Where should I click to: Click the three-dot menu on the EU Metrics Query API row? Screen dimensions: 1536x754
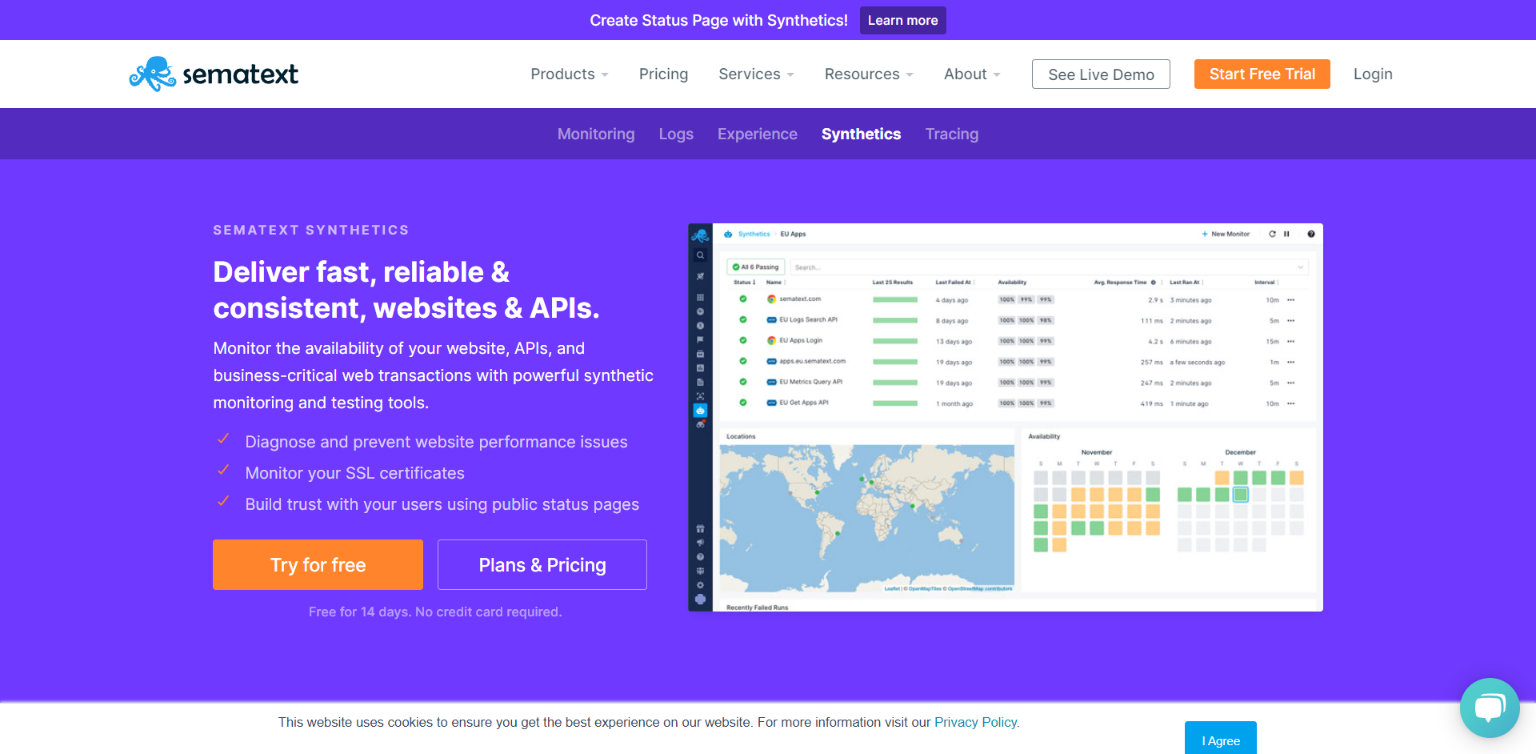tap(1290, 383)
